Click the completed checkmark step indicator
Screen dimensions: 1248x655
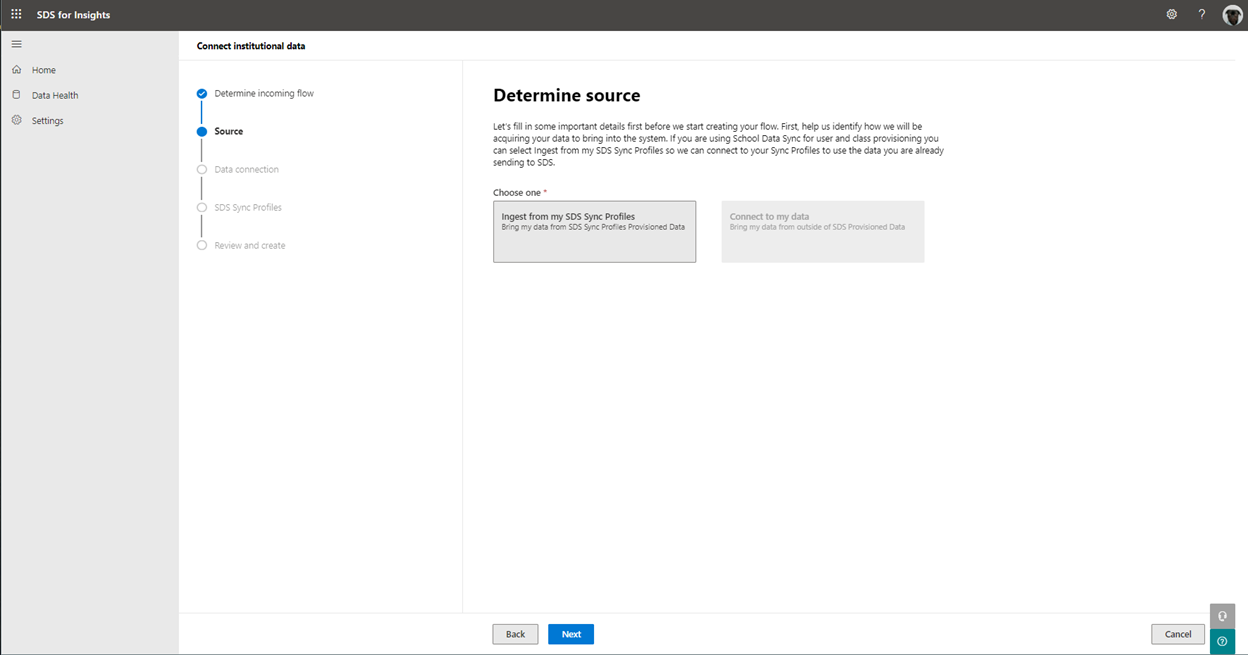pyautogui.click(x=202, y=94)
